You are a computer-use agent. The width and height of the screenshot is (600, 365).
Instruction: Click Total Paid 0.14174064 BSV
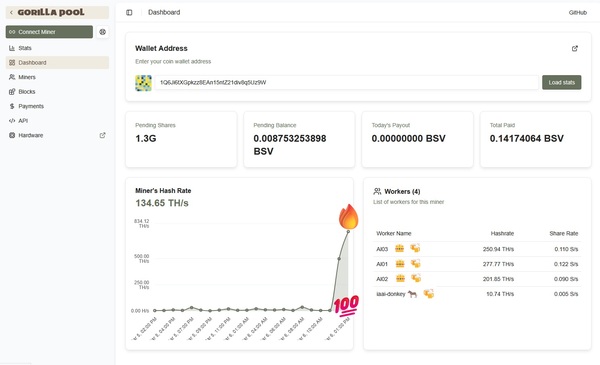coord(527,139)
